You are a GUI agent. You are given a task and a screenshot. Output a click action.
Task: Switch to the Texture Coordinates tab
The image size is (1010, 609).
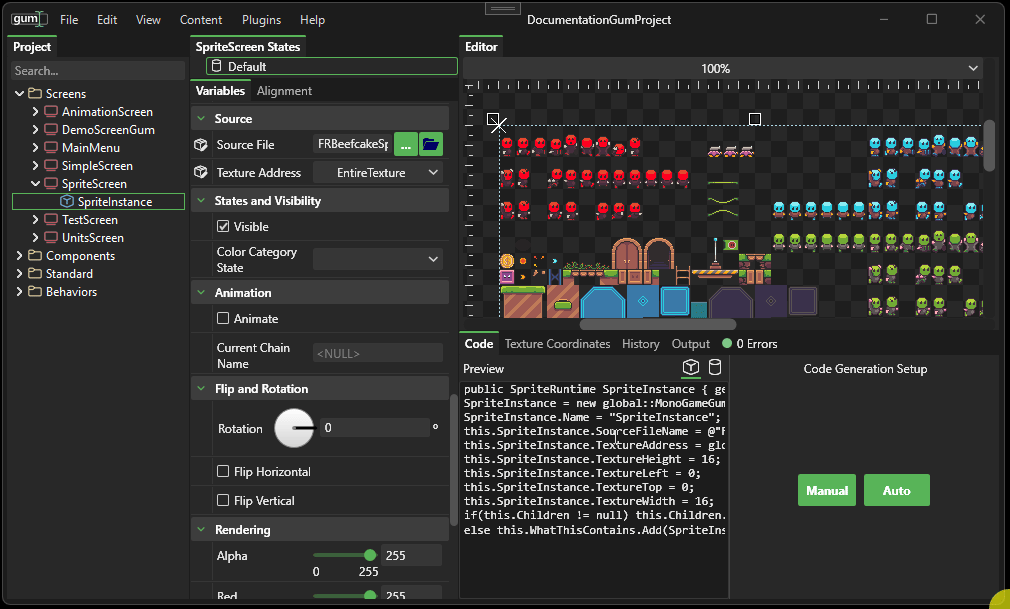point(557,344)
